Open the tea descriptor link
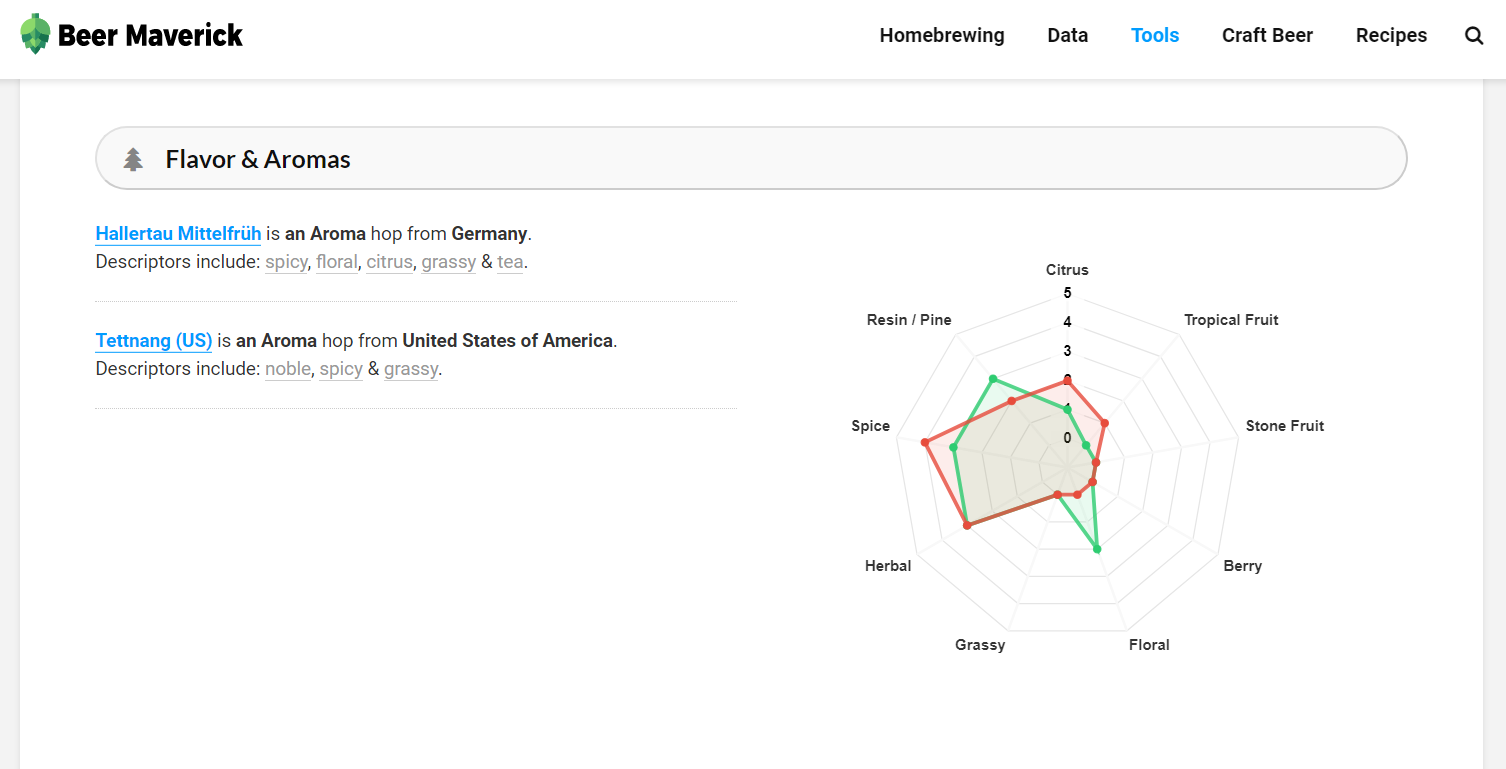This screenshot has width=1506, height=769. click(x=510, y=261)
